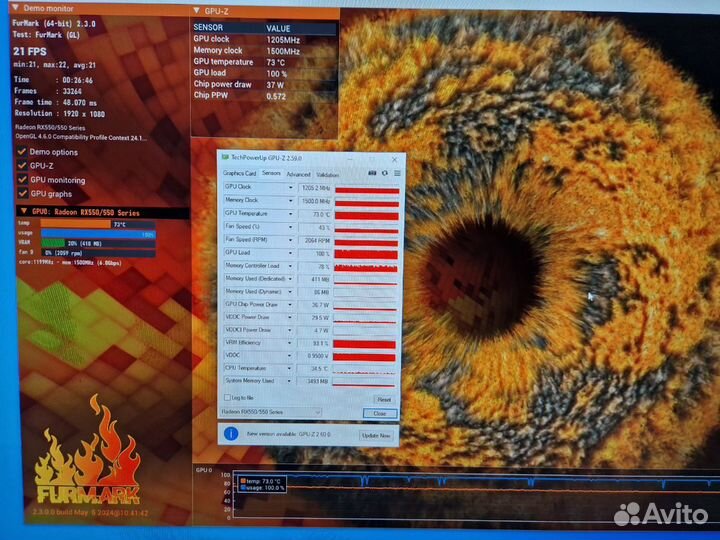Open the Memory Clock sensor dropdown
720x540 pixels.
(290, 201)
